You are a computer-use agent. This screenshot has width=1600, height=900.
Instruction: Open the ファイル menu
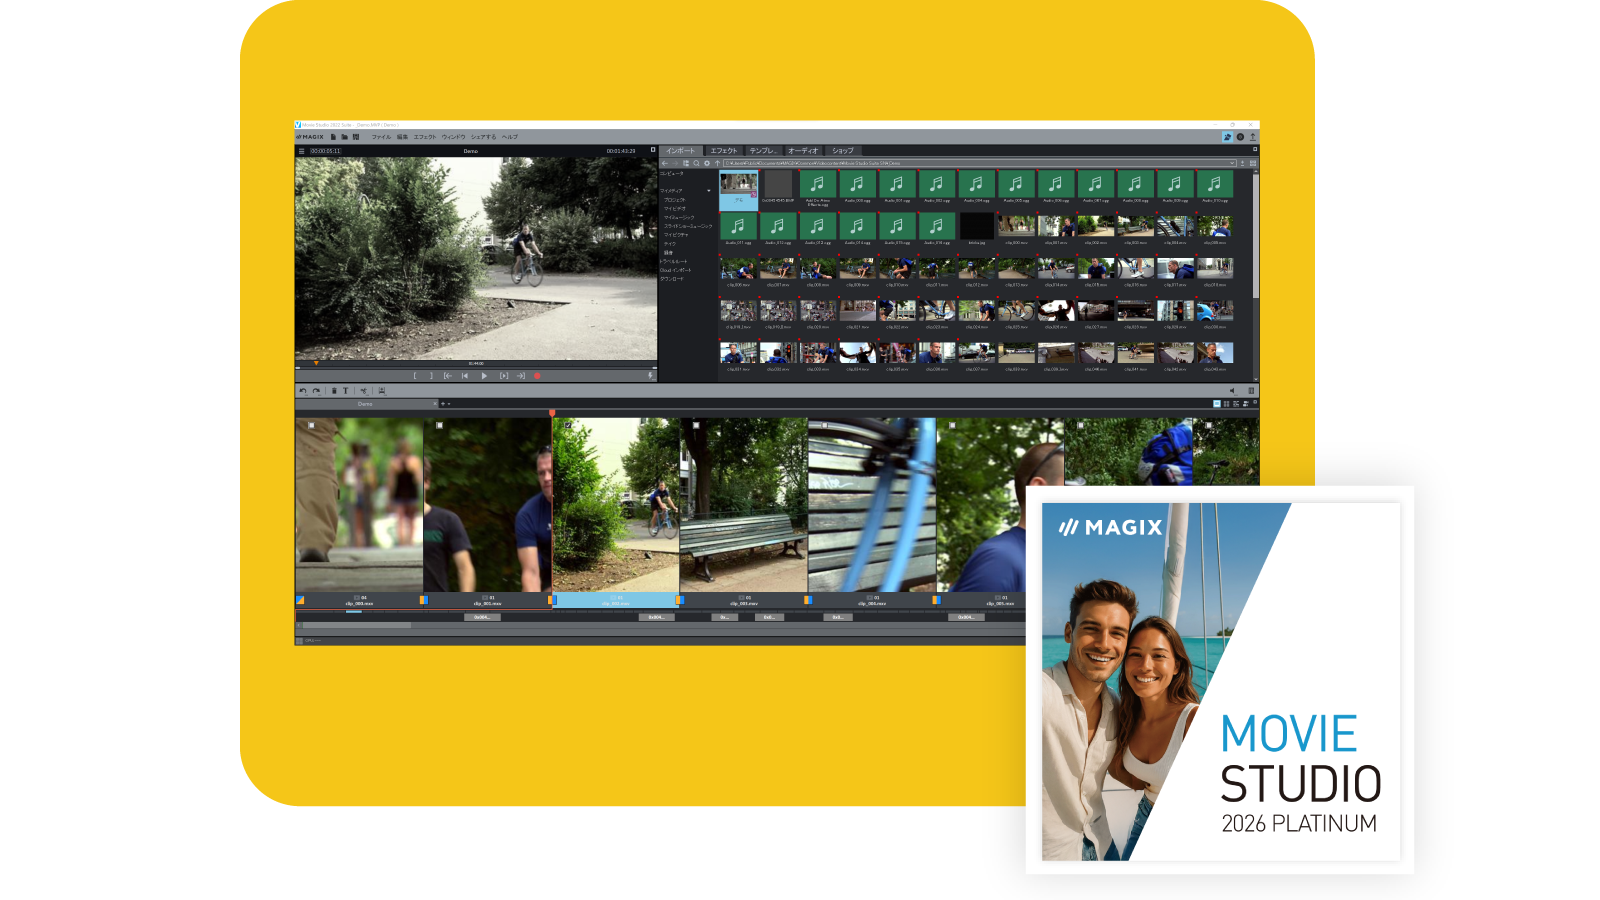coord(381,137)
